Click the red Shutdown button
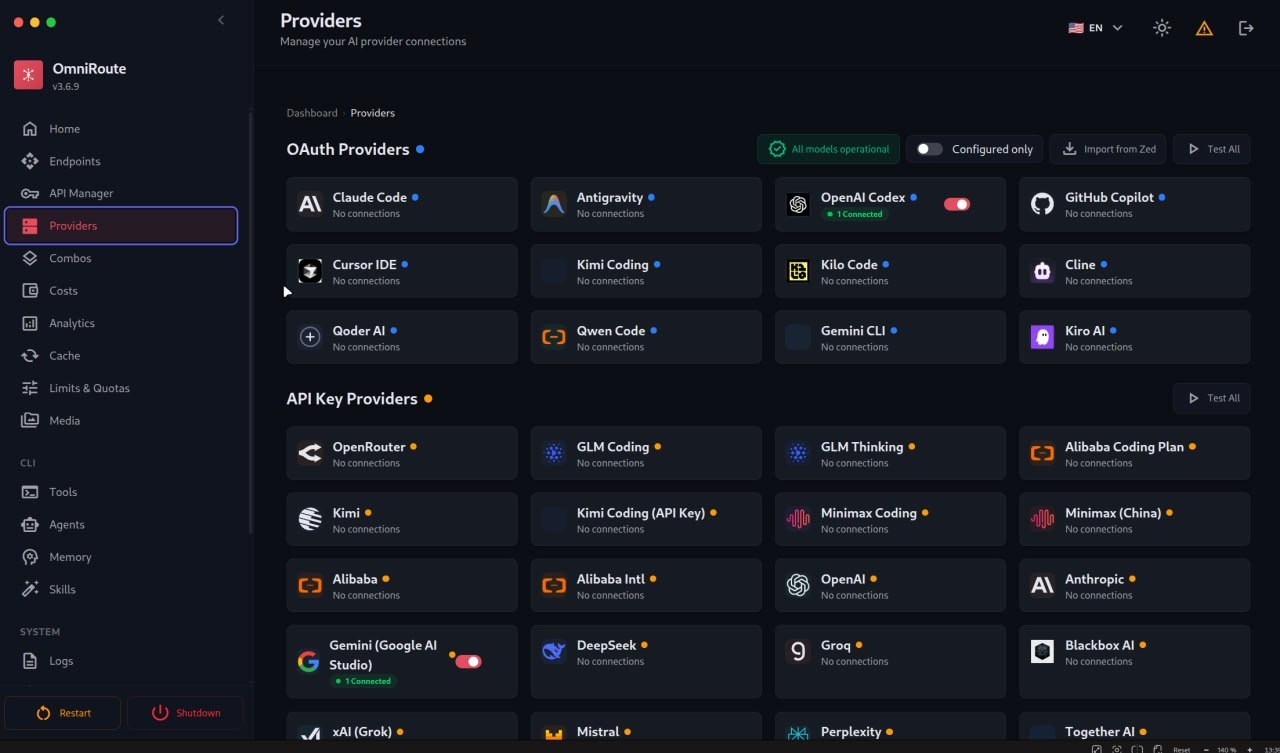This screenshot has height=753, width=1280. click(185, 713)
